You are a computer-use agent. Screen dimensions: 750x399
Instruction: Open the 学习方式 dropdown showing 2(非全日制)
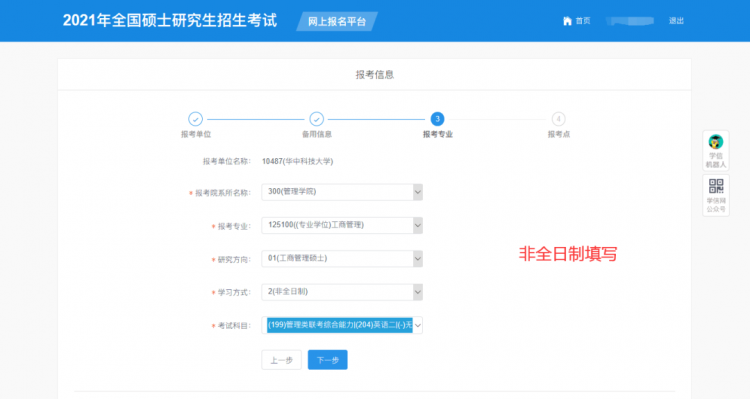pyautogui.click(x=342, y=292)
